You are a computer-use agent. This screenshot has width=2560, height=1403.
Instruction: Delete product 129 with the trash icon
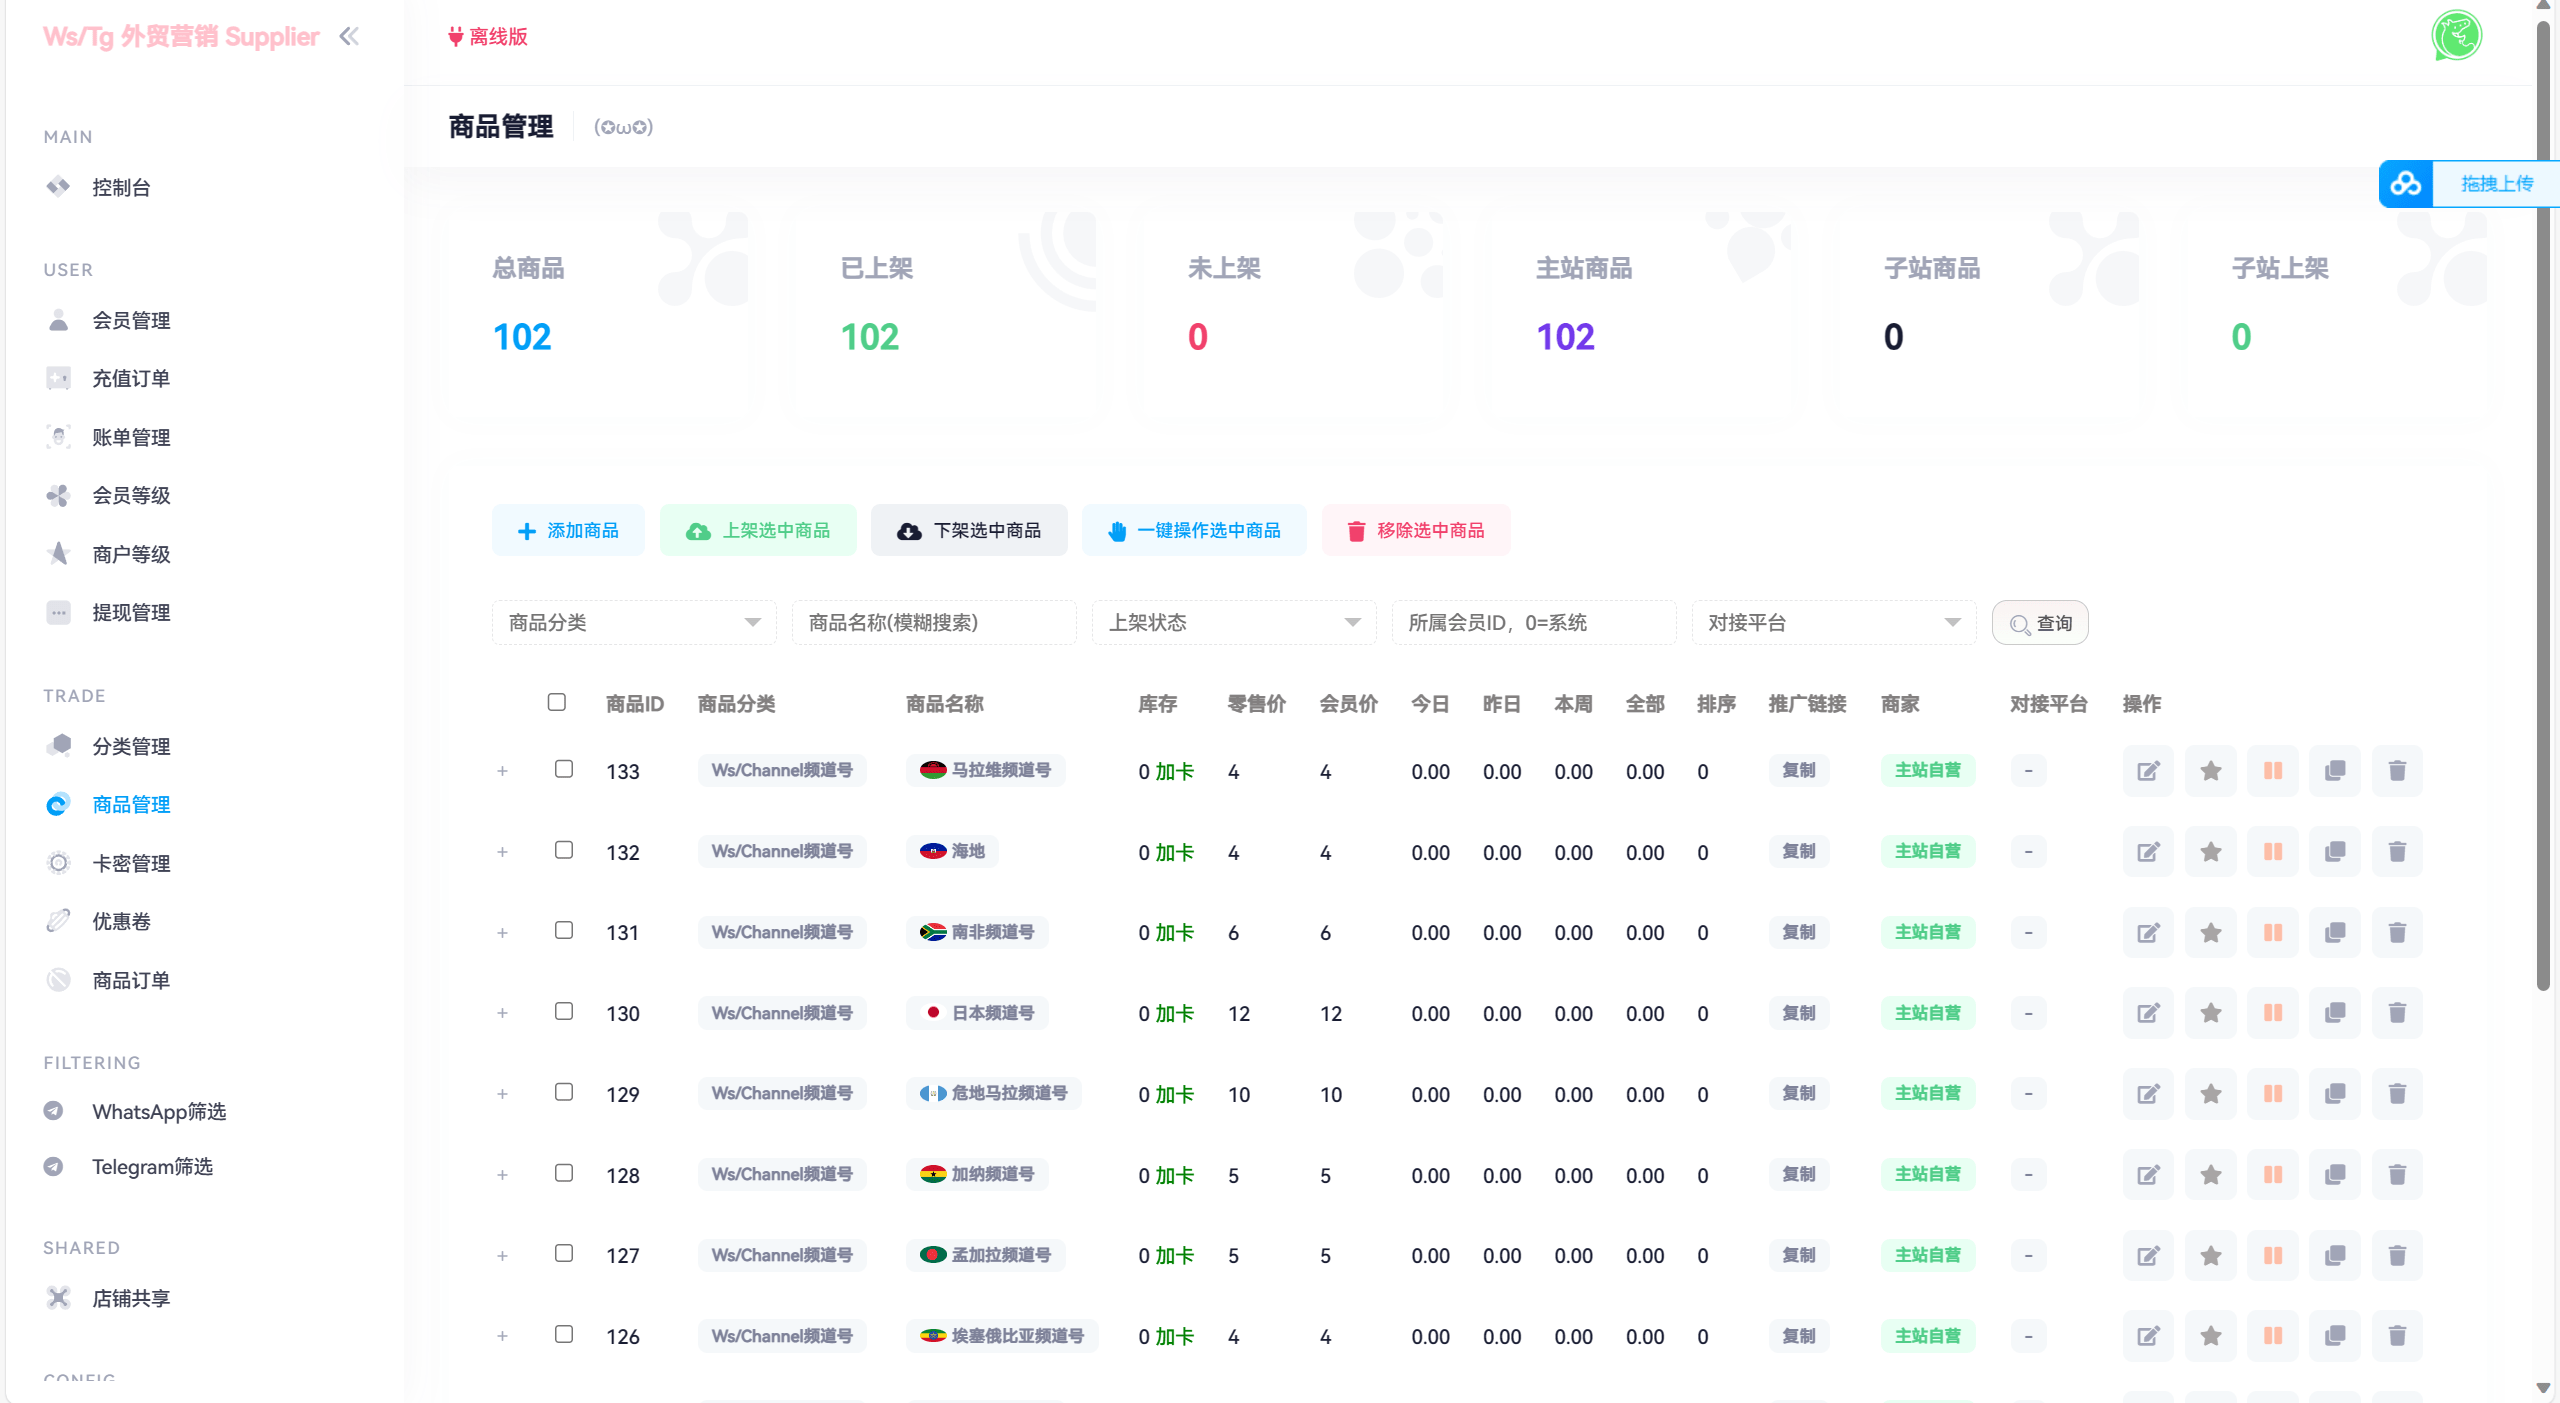[x=2397, y=1093]
